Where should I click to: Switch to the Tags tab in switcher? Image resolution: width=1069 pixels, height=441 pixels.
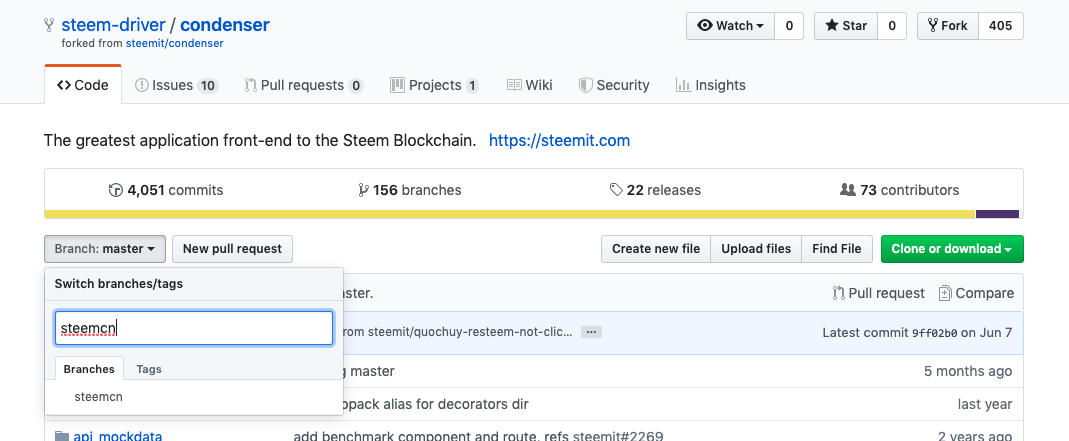click(x=149, y=369)
